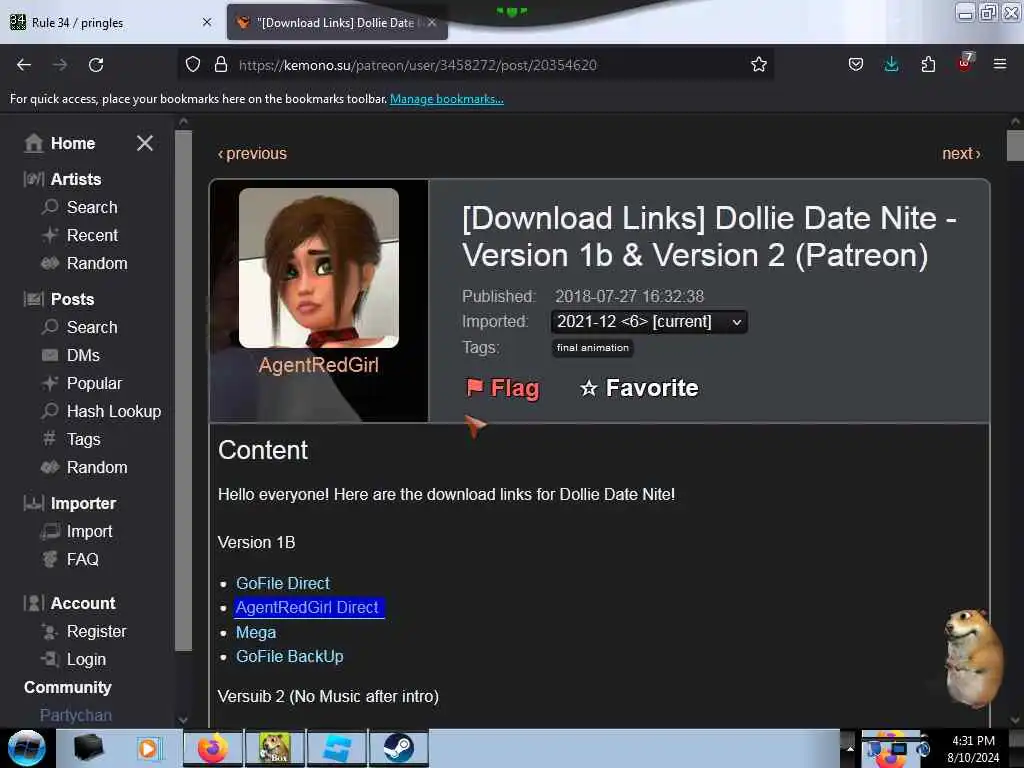1024x768 pixels.
Task: Open Tags in sidebar
Action: [84, 440]
